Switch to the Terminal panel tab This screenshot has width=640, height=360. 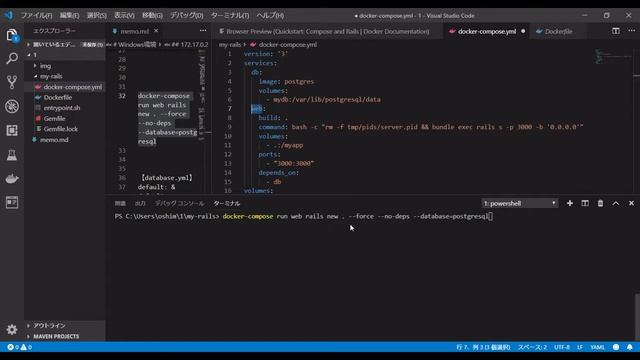pyautogui.click(x=227, y=203)
